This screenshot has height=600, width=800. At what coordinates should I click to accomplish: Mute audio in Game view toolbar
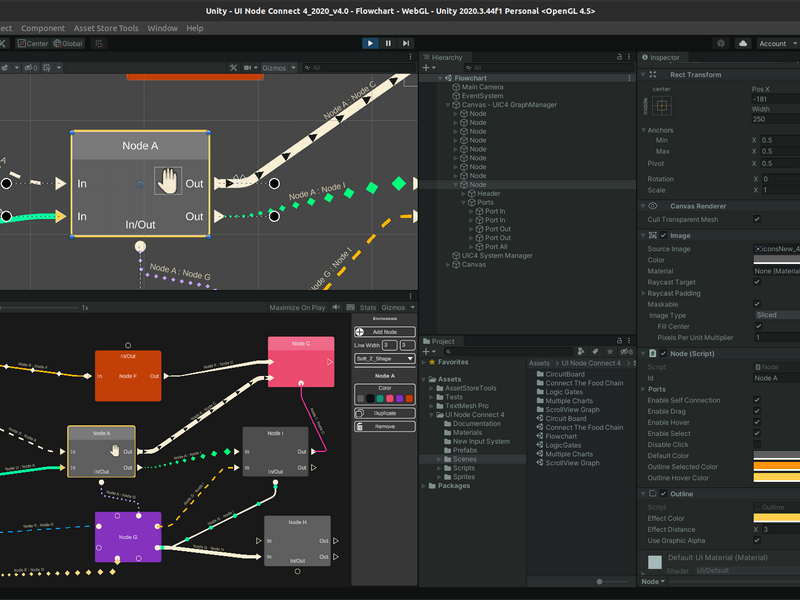pyautogui.click(x=336, y=307)
